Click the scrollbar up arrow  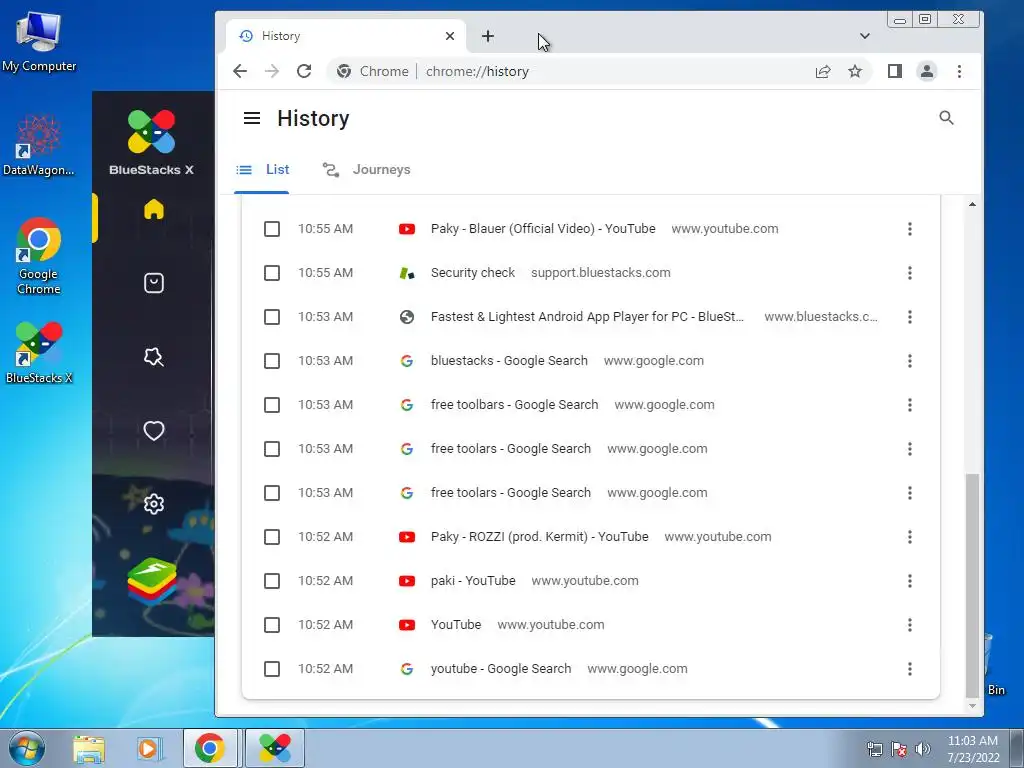tap(972, 204)
